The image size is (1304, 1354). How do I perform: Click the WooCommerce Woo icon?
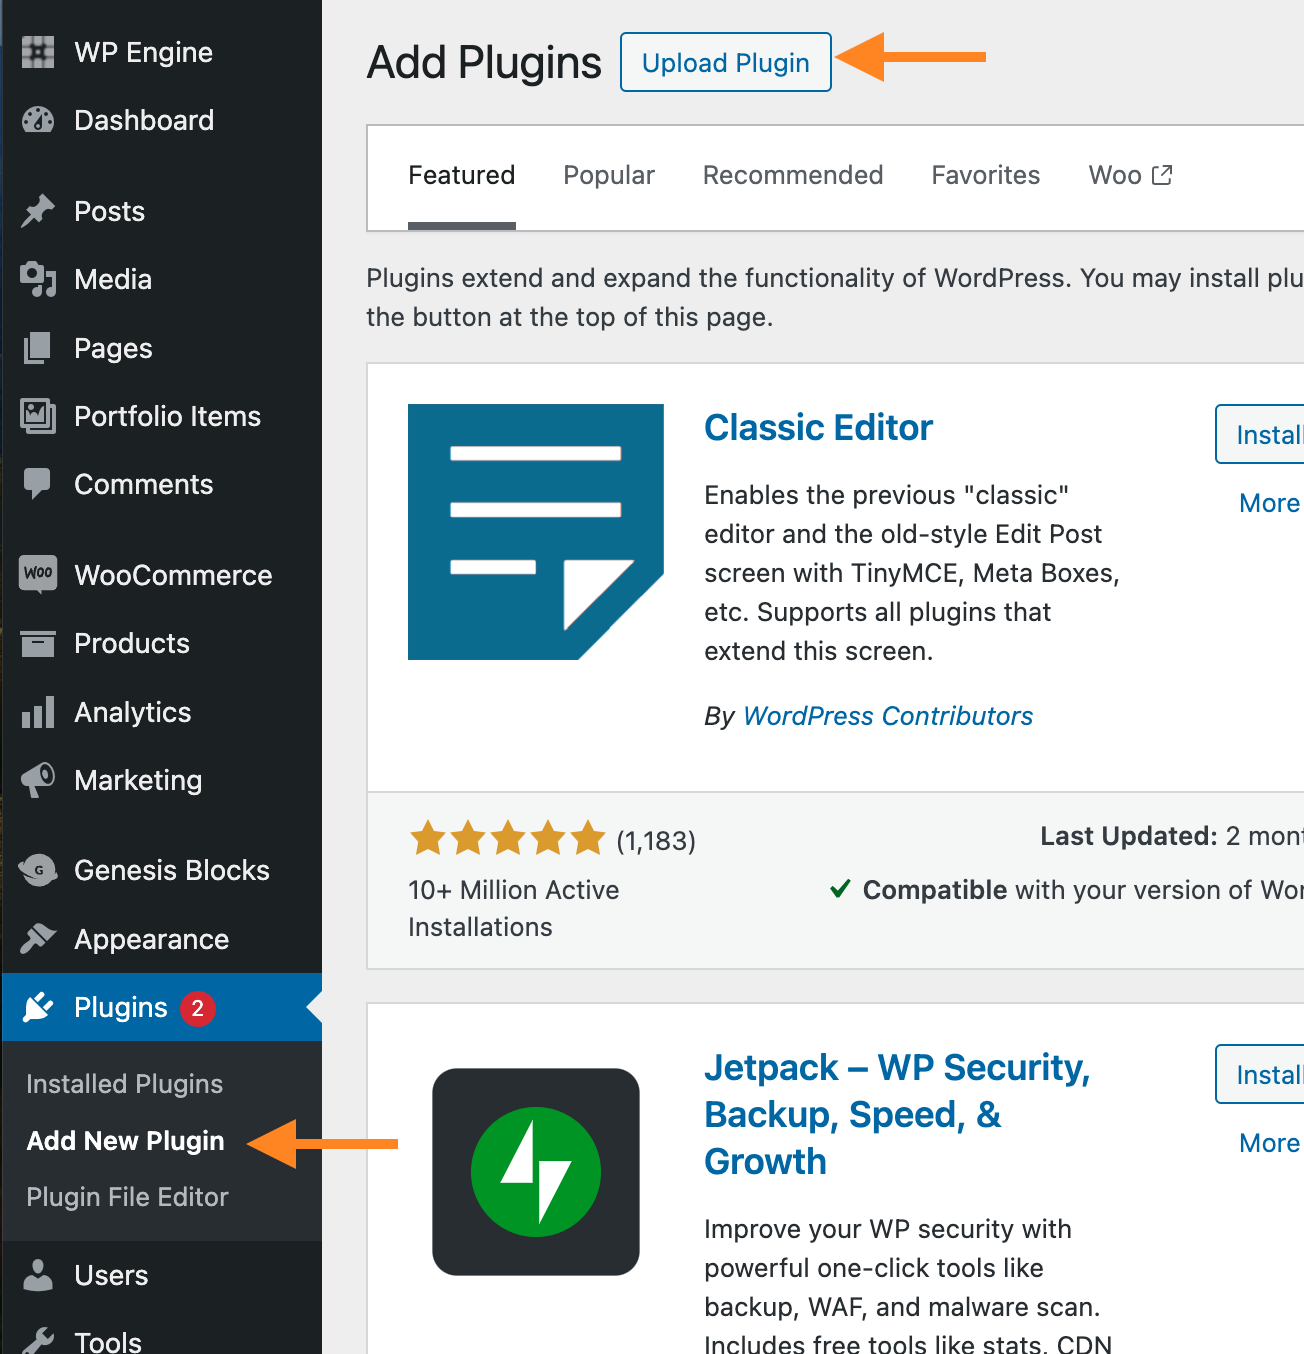[x=38, y=574]
